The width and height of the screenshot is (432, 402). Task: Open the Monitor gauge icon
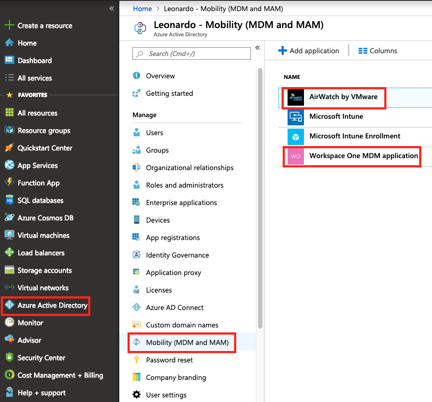[x=9, y=322]
